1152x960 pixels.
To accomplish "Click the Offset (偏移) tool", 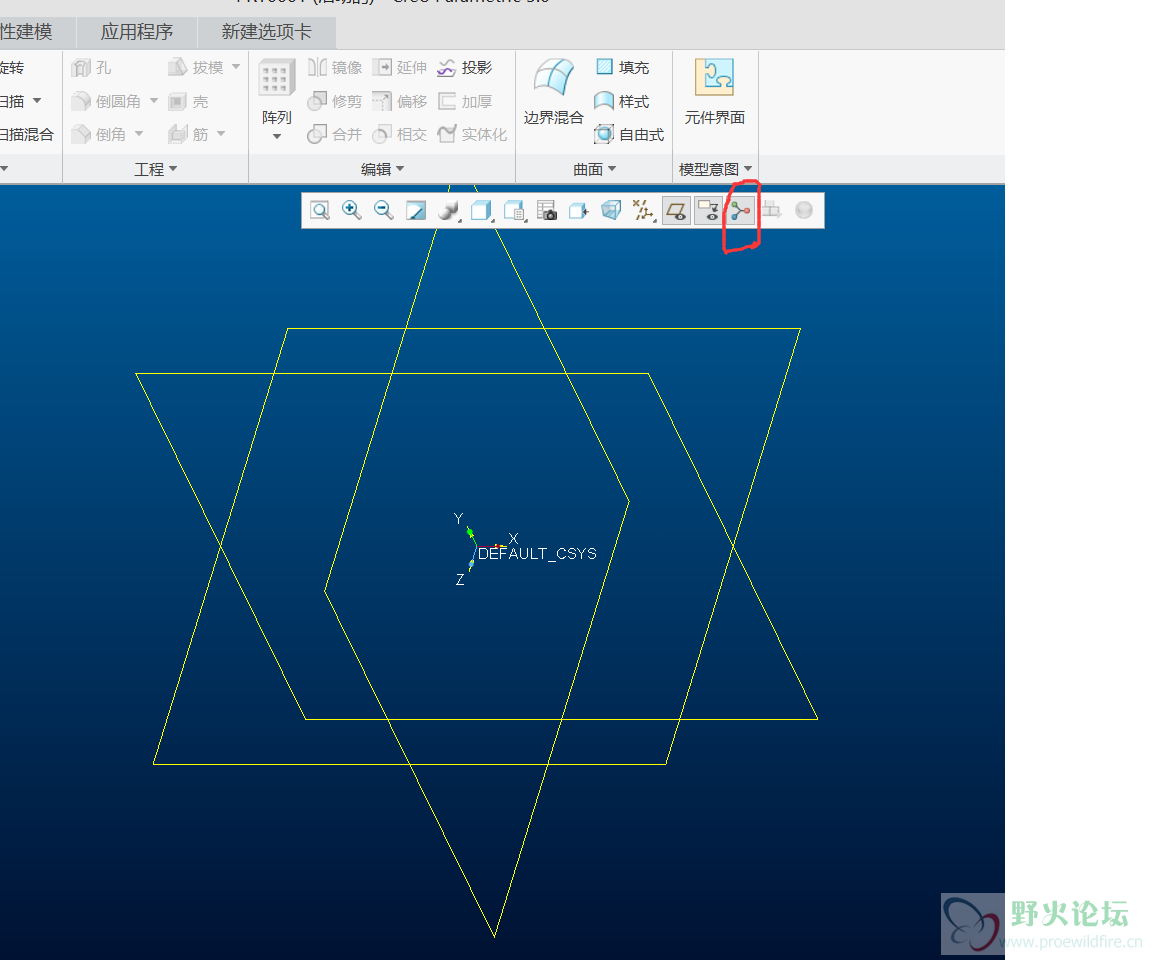I will pyautogui.click(x=400, y=101).
